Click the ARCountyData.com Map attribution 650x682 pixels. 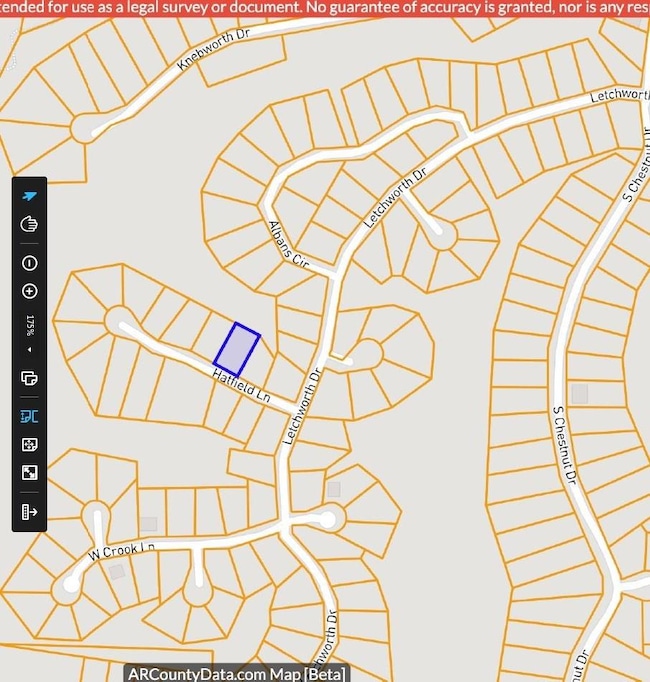pos(236,673)
